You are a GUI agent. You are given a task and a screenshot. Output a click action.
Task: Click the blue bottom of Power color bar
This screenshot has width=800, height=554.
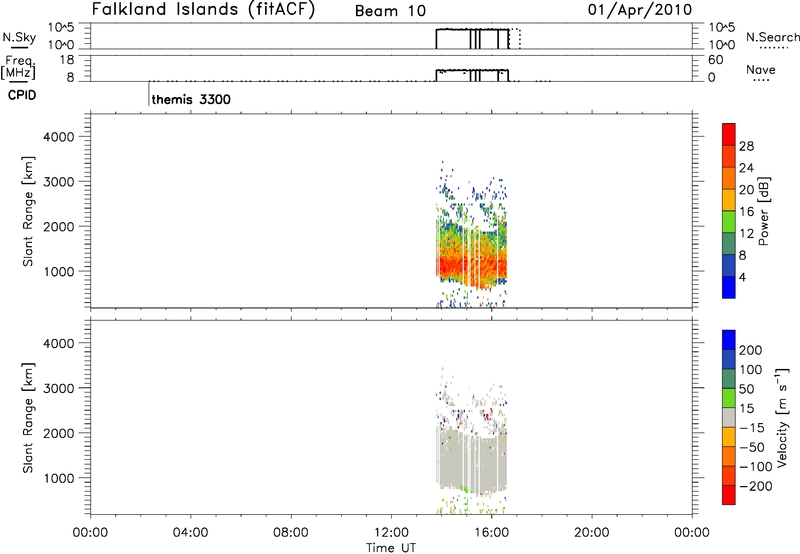pos(729,287)
